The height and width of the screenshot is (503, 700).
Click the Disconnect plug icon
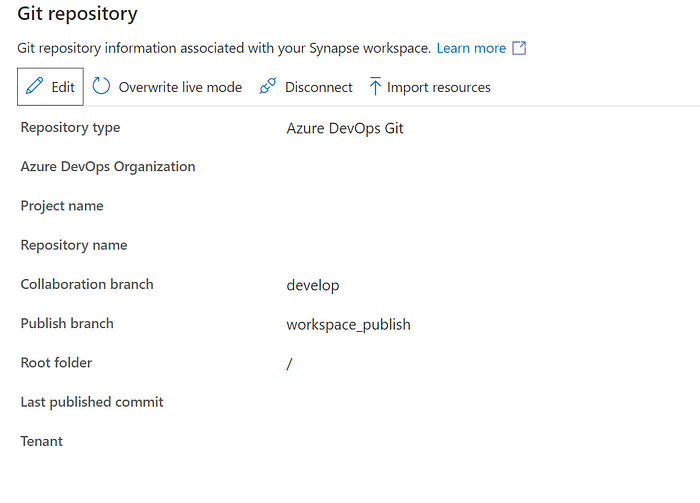pos(268,86)
